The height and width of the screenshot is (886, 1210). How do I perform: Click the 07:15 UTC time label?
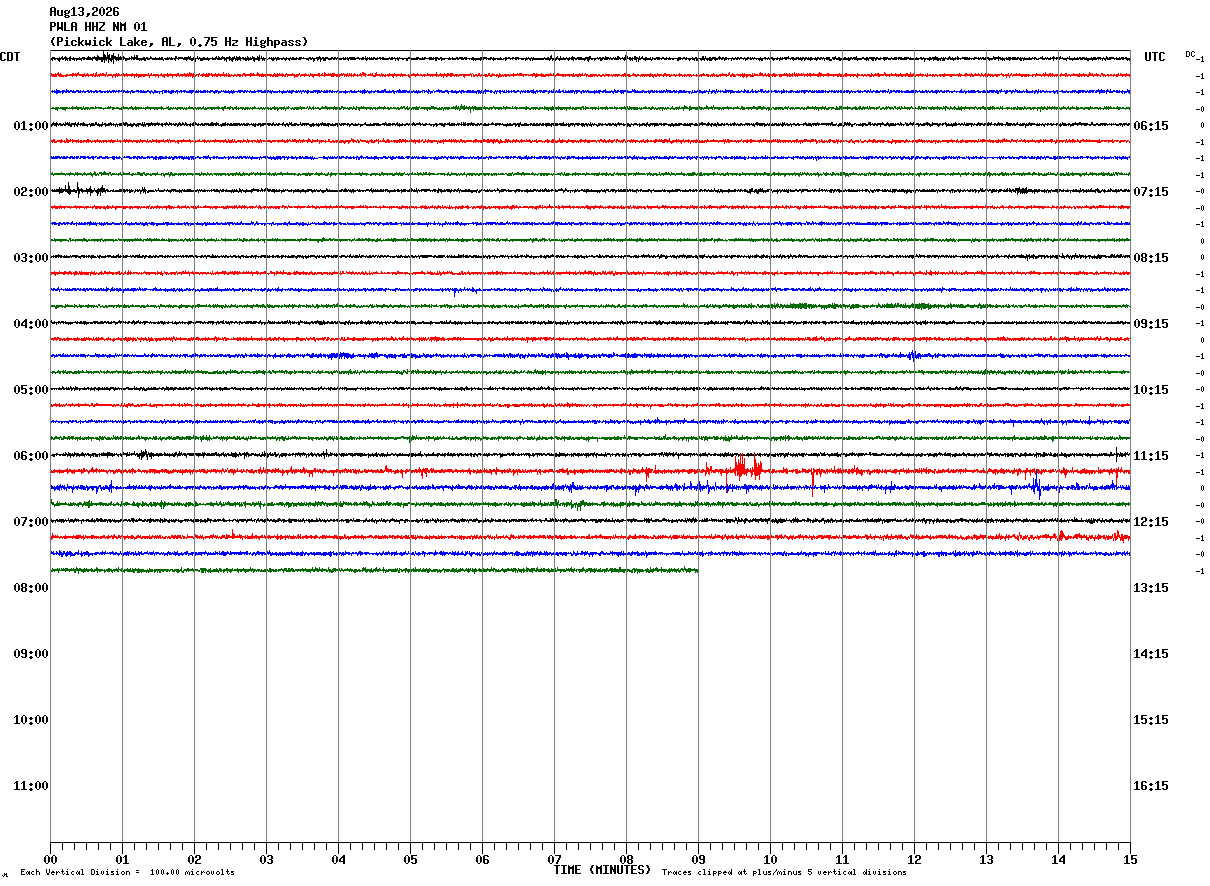pyautogui.click(x=1150, y=192)
